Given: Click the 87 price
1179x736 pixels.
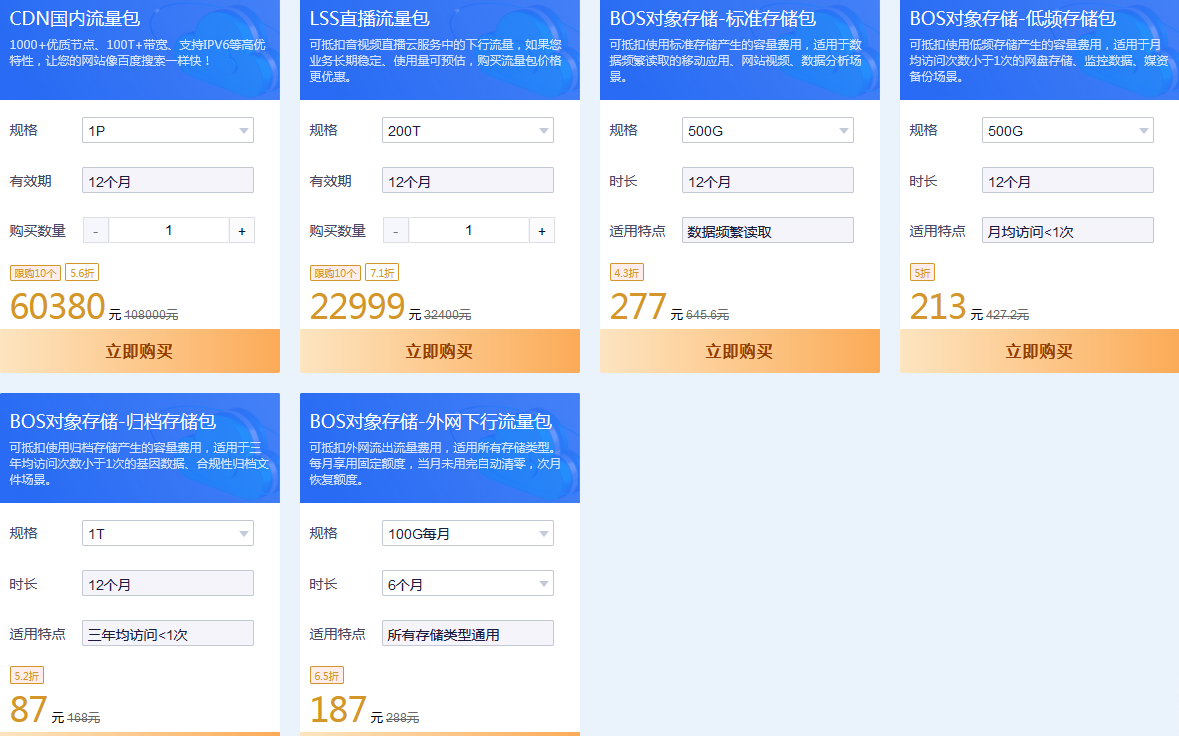Looking at the screenshot, I should click(29, 709).
